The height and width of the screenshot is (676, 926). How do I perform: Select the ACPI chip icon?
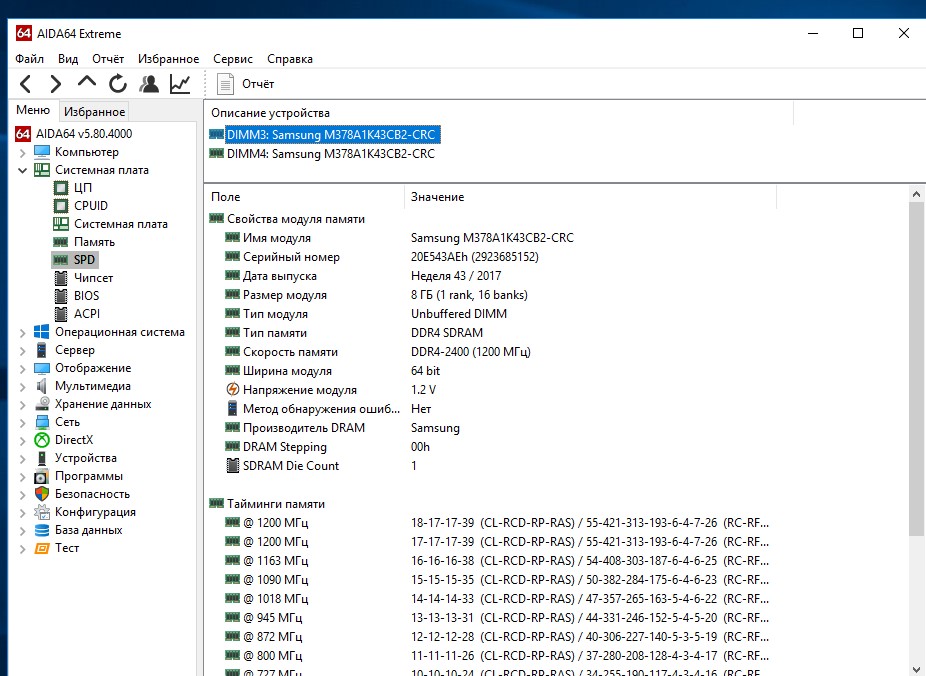click(x=61, y=313)
